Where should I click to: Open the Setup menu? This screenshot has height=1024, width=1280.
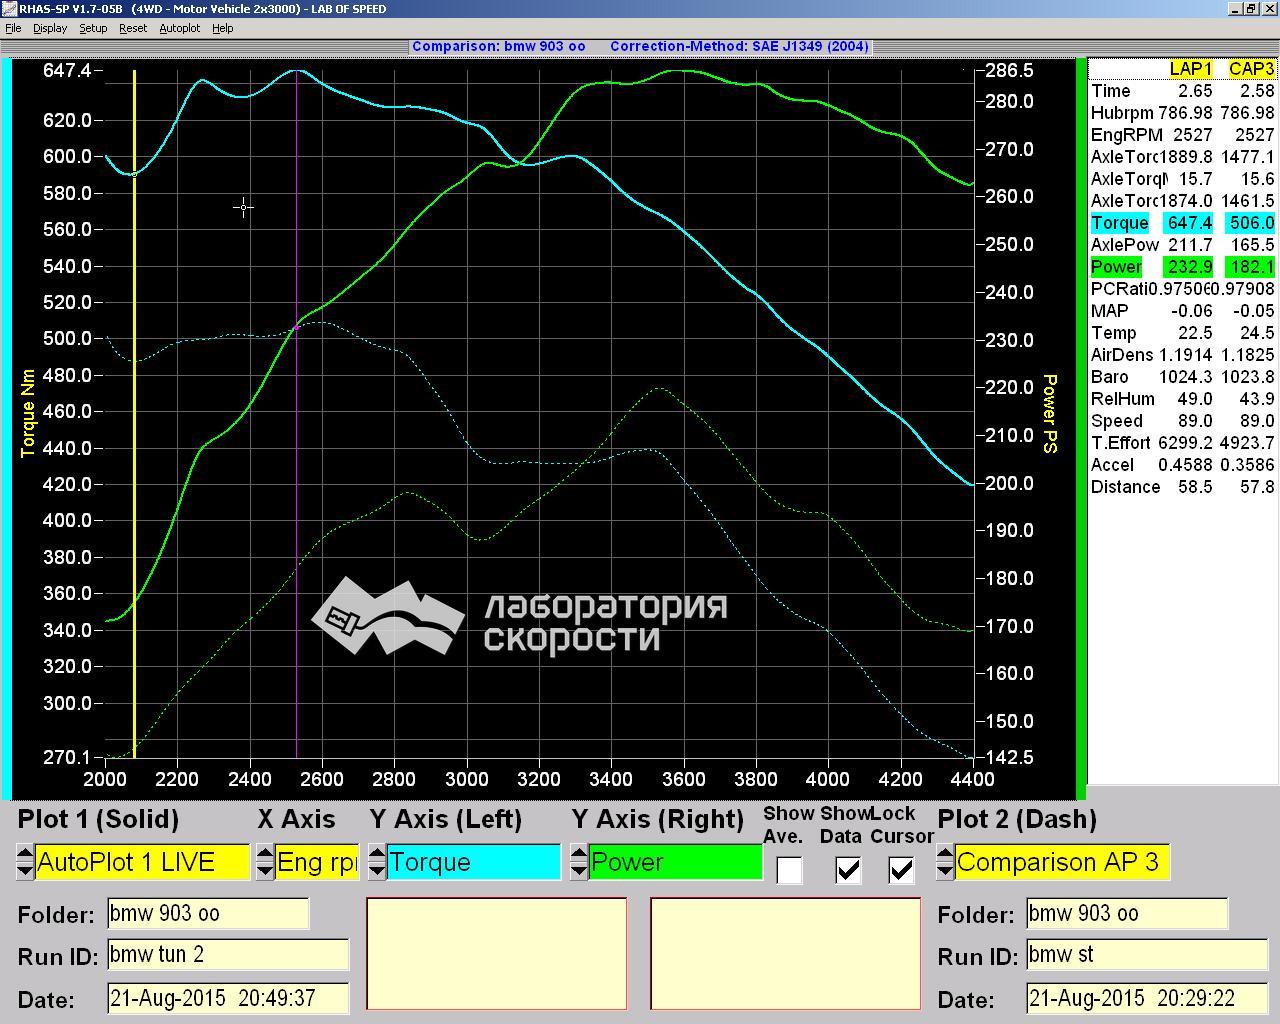[93, 28]
